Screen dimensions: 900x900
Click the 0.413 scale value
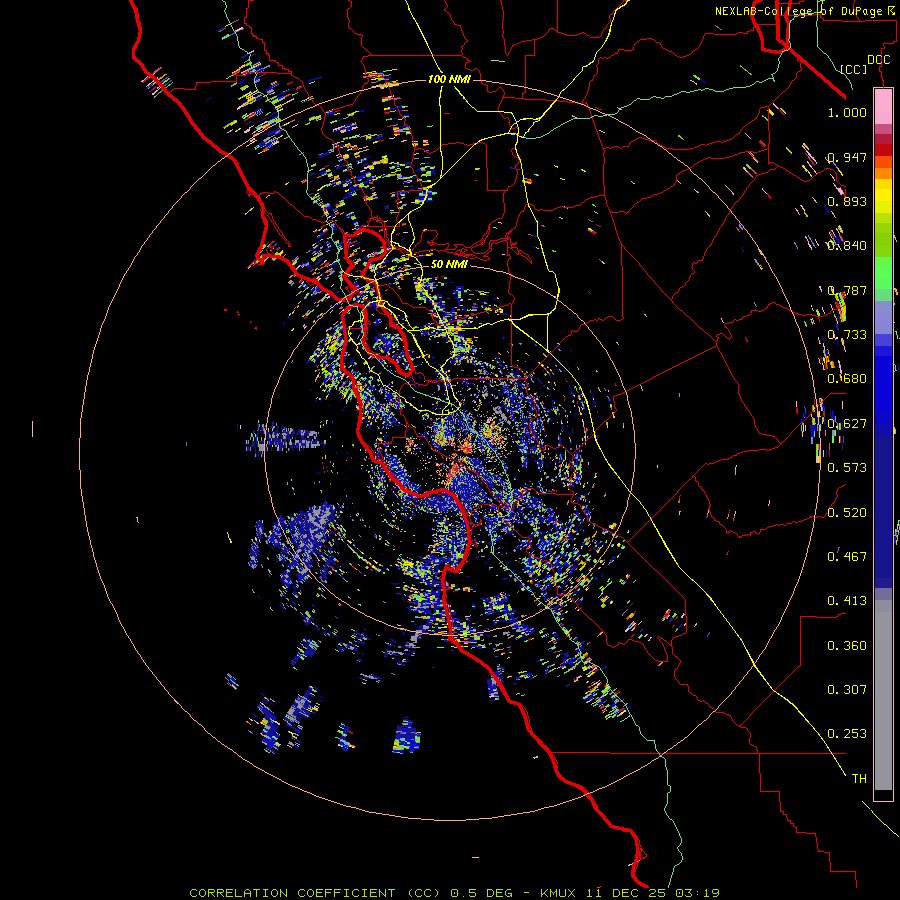click(x=847, y=601)
